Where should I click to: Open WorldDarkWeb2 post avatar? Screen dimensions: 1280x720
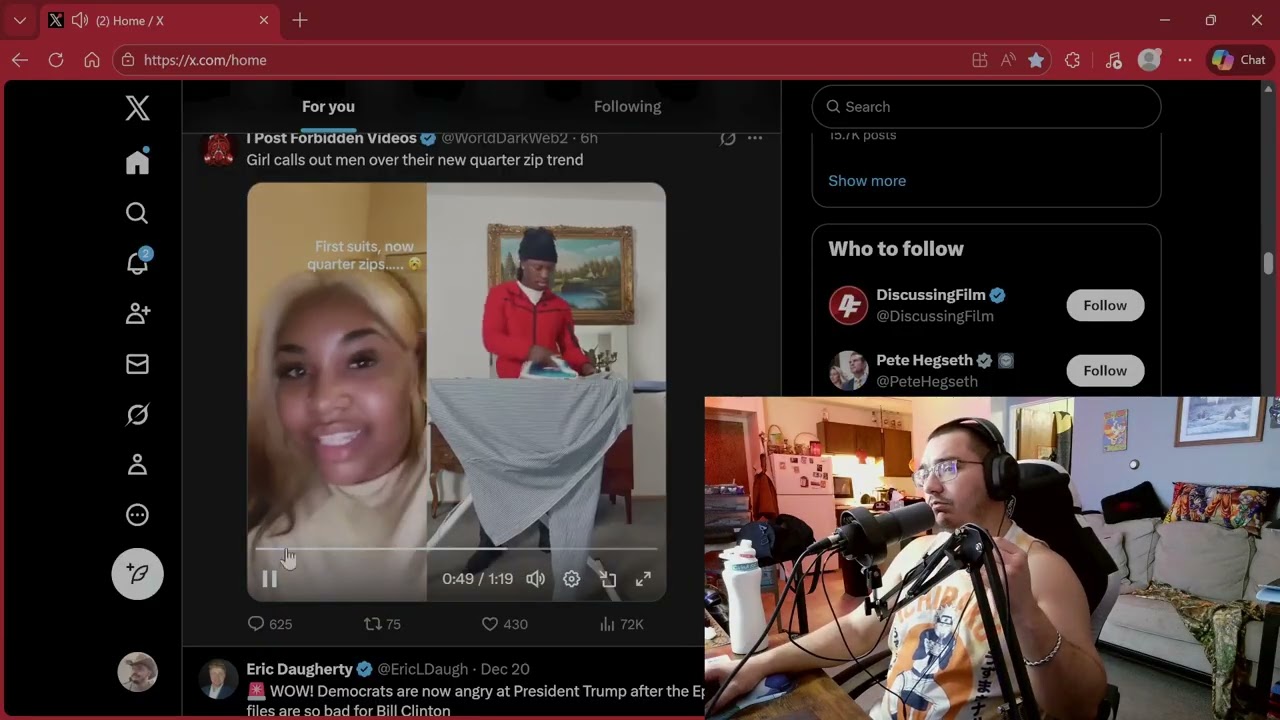click(219, 148)
